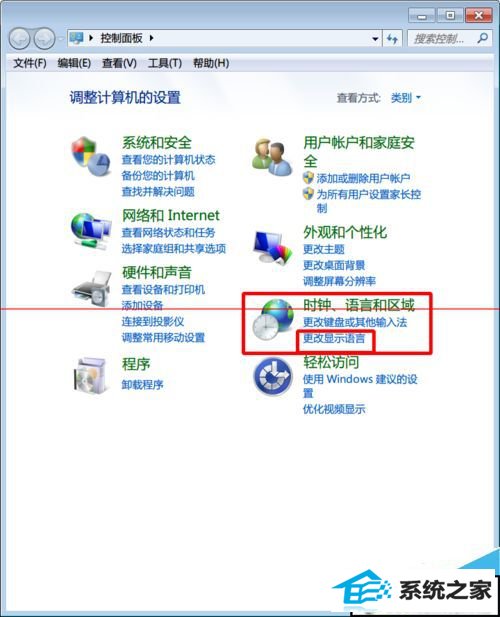Screen dimensions: 500x617
Task: Open the Clock, Language and Region icon
Action: tap(273, 319)
